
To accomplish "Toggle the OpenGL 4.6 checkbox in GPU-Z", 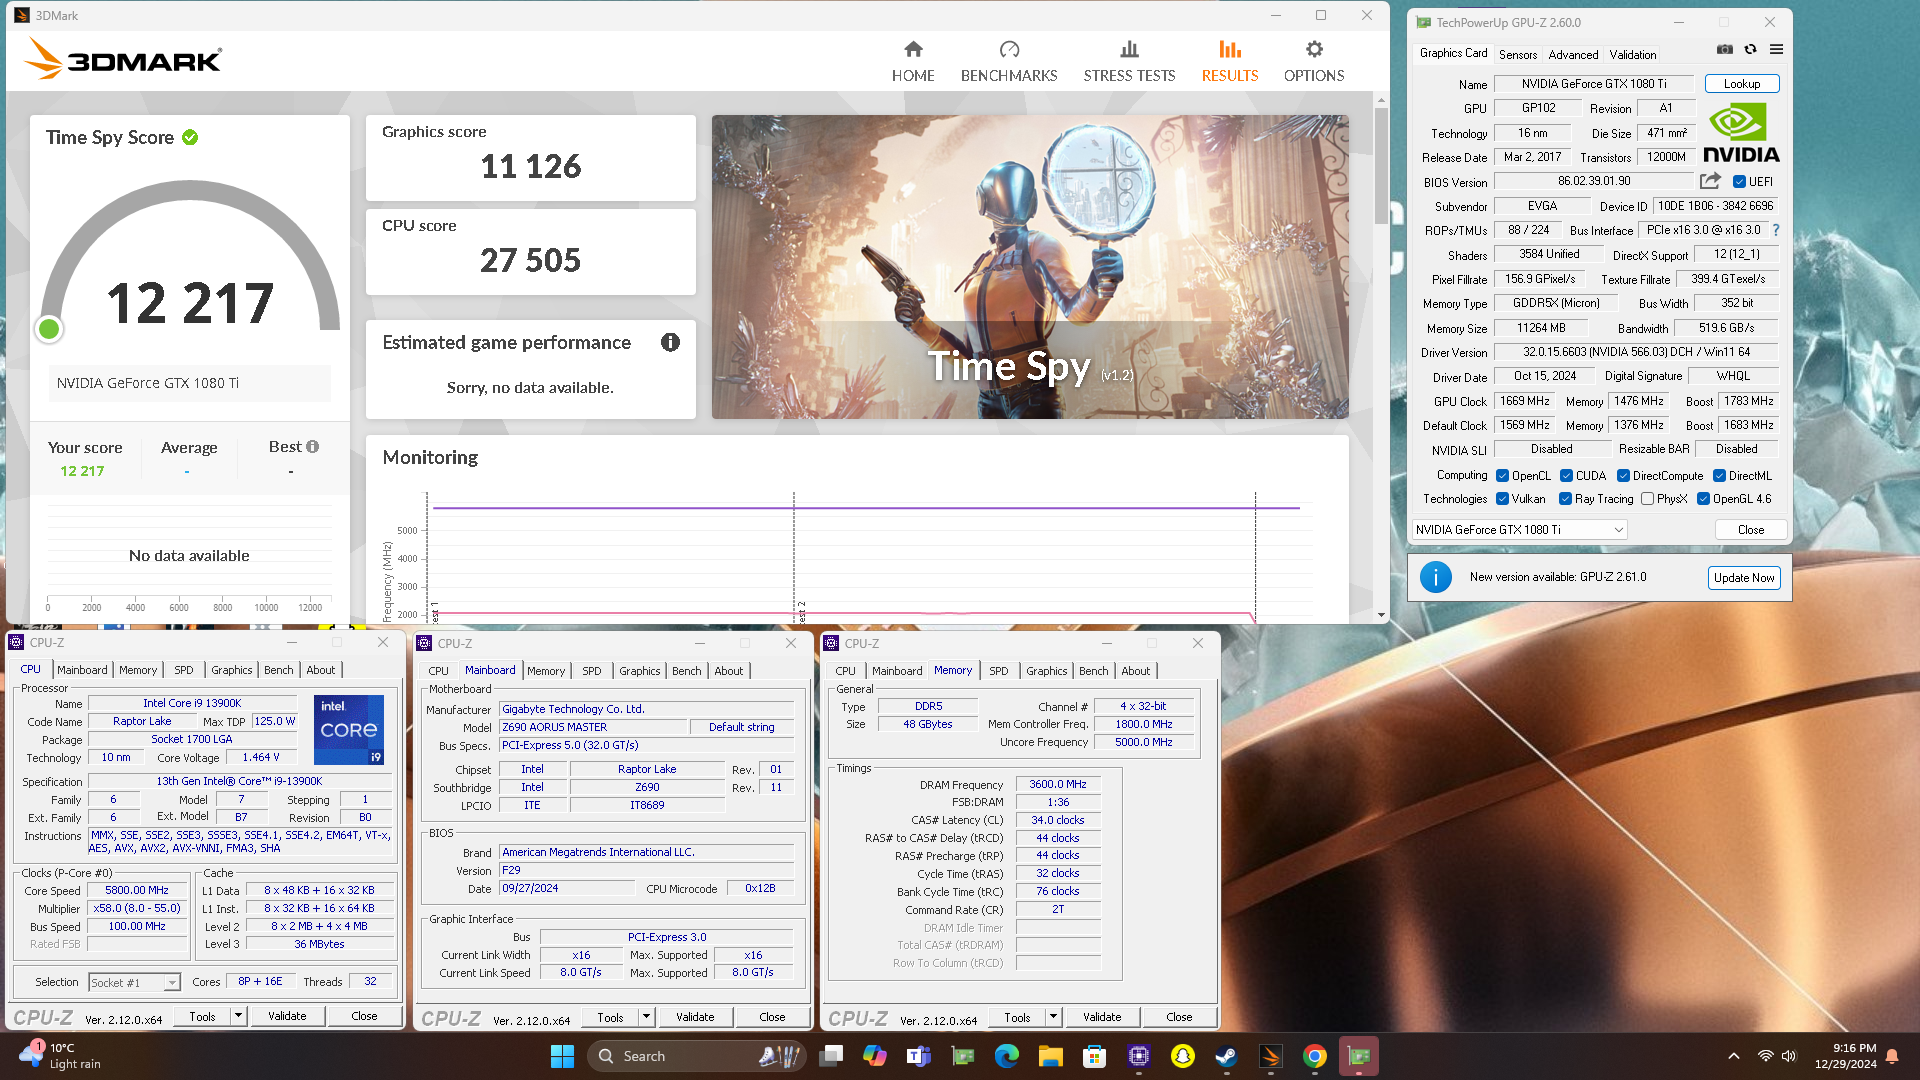I will [1703, 499].
